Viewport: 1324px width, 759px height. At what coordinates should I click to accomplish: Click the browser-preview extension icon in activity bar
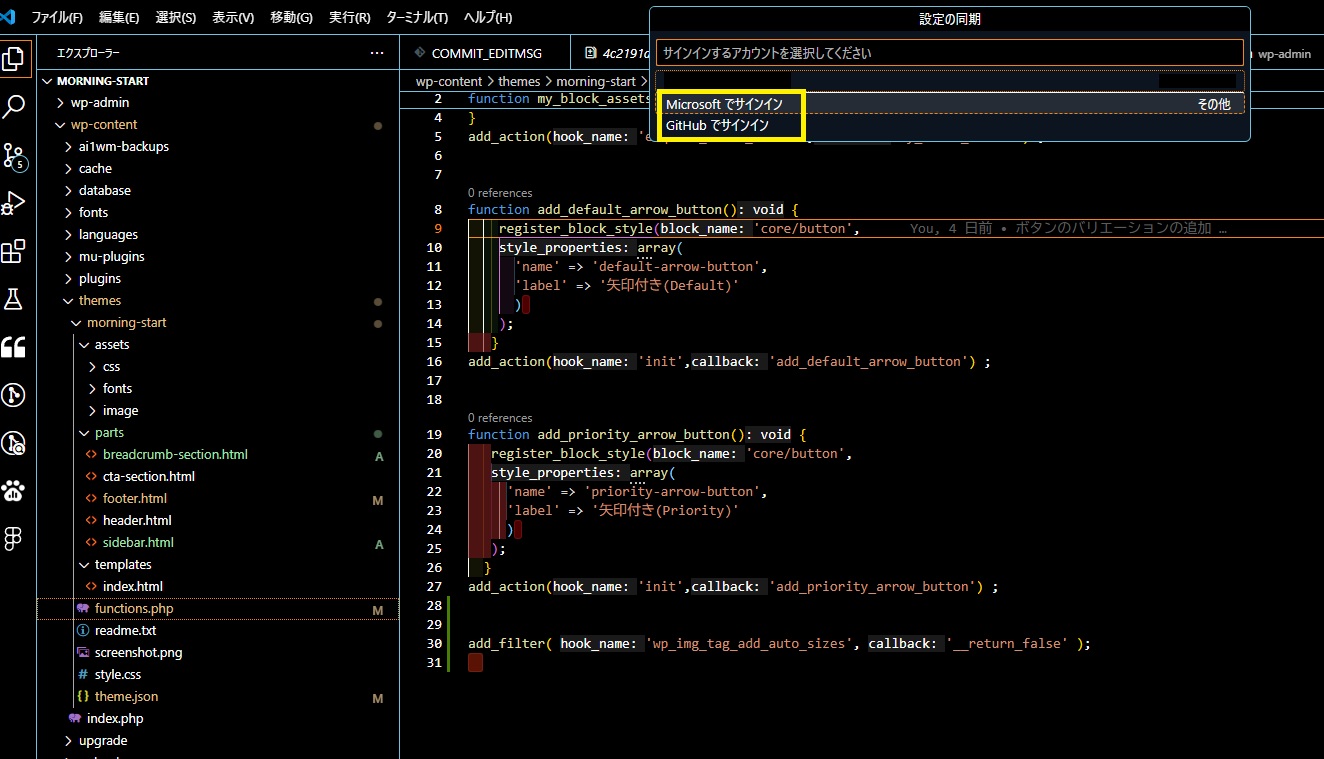point(15,443)
